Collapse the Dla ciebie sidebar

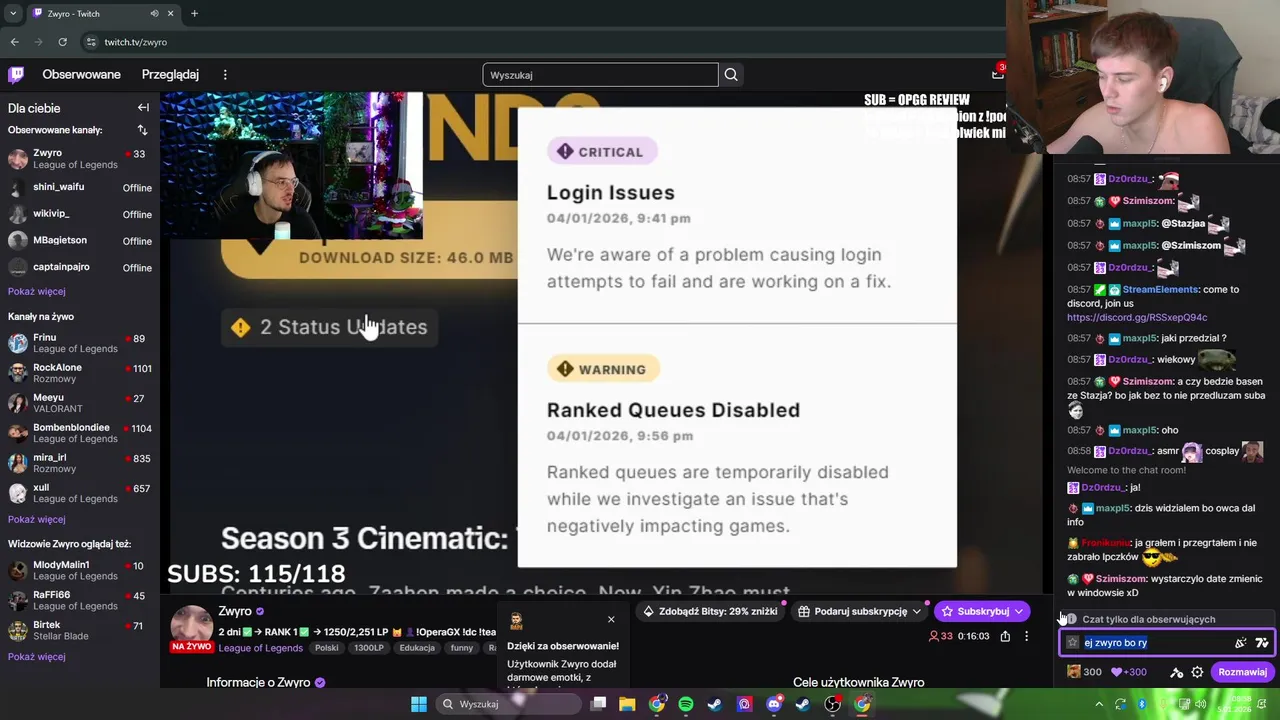pyautogui.click(x=143, y=108)
